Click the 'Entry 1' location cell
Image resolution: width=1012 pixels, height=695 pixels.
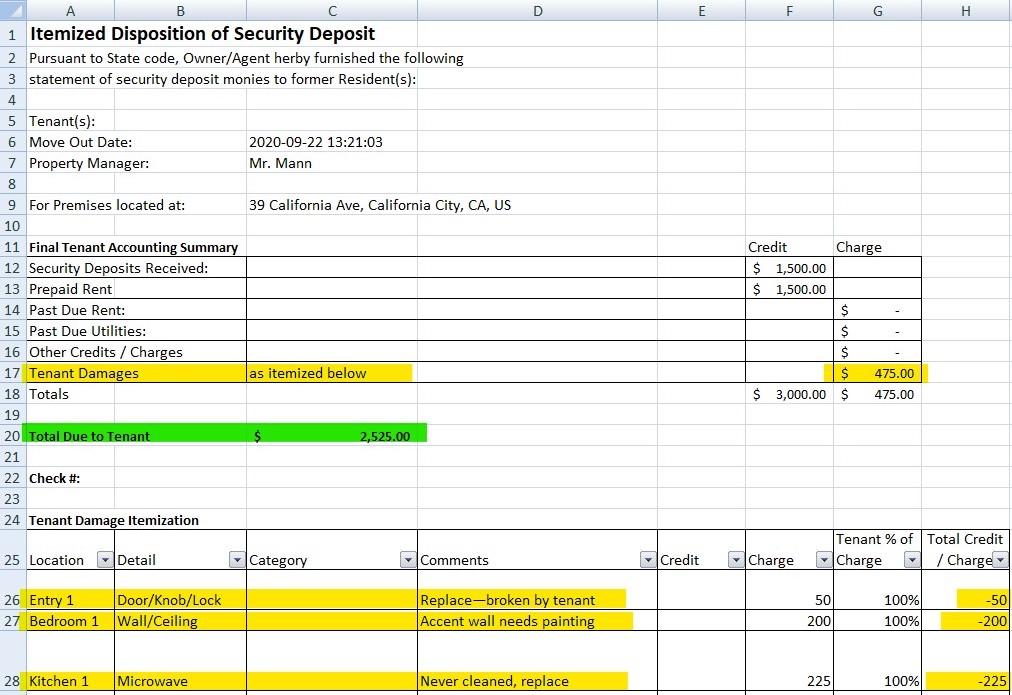(x=70, y=599)
